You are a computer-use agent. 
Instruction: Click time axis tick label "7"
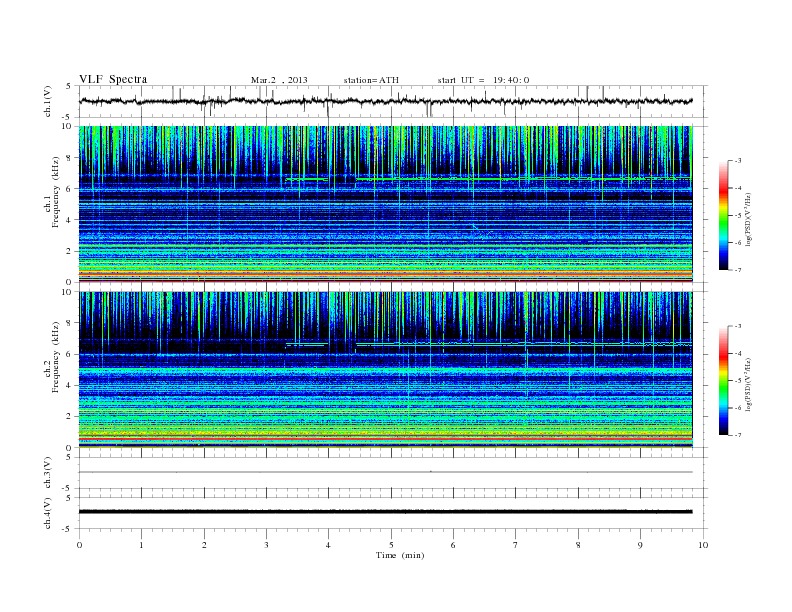coord(516,545)
